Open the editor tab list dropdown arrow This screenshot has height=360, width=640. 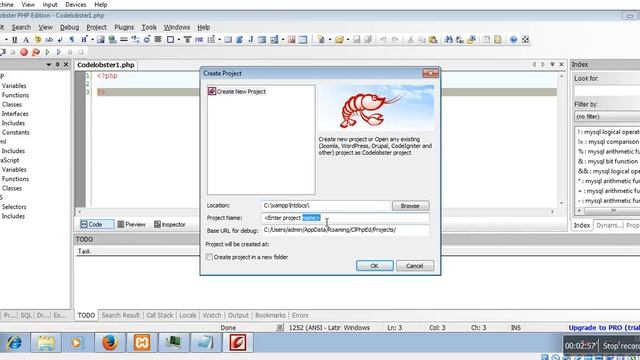click(x=552, y=64)
